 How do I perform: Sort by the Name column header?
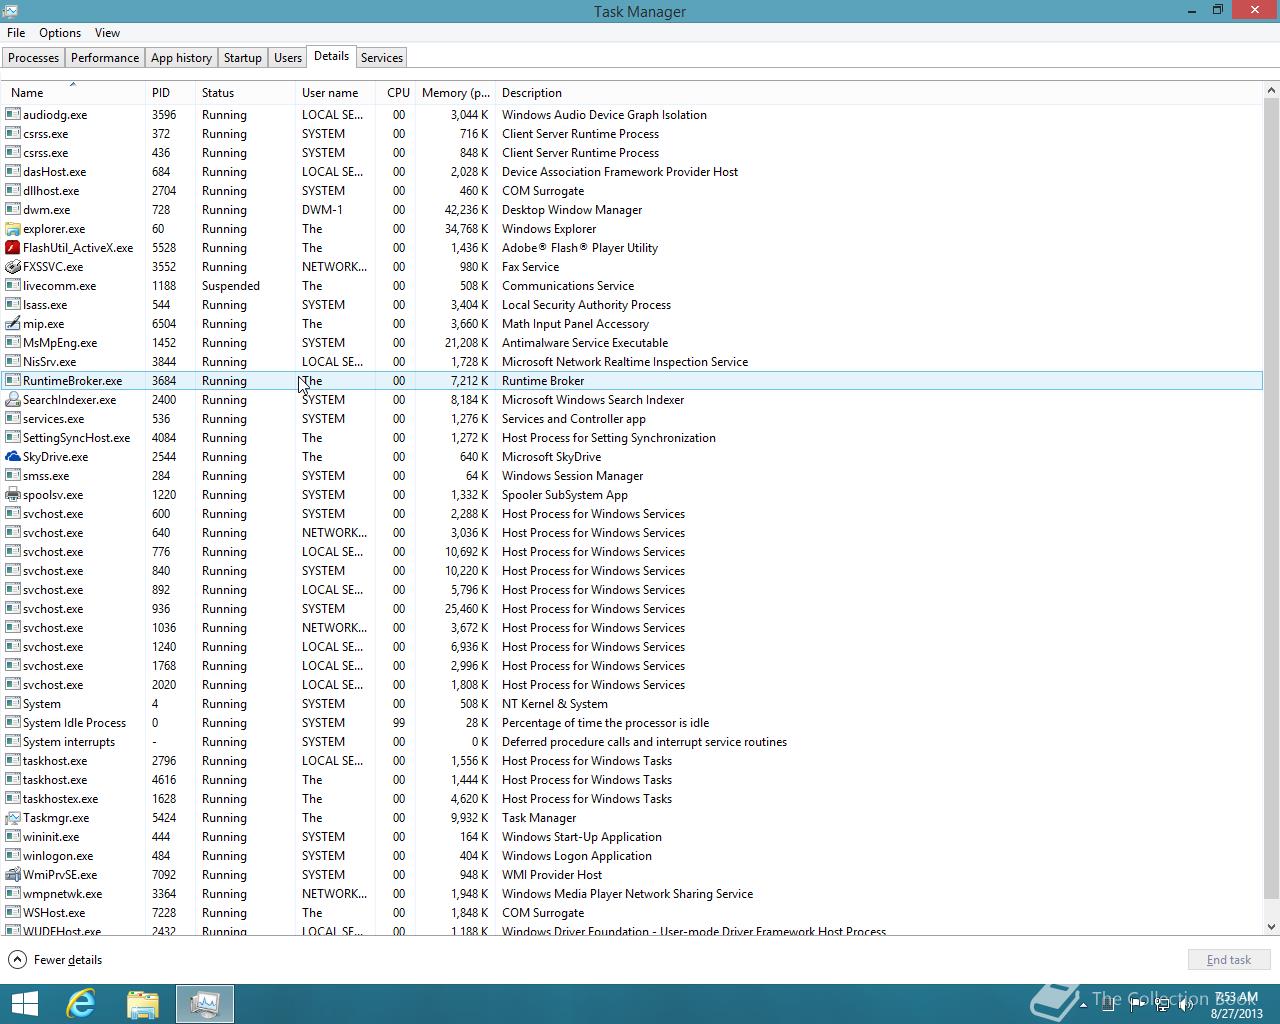tap(72, 92)
